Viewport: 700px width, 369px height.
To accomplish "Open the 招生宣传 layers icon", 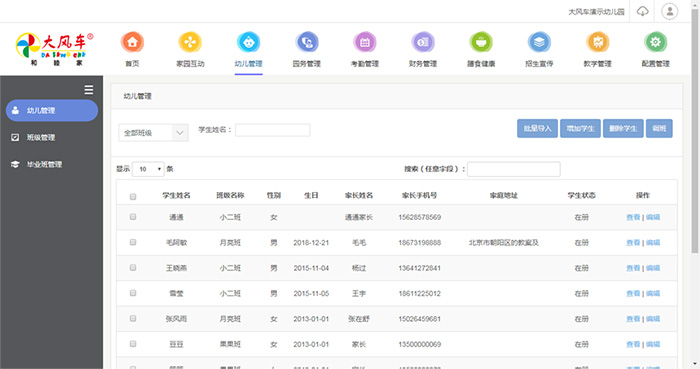I will click(539, 42).
